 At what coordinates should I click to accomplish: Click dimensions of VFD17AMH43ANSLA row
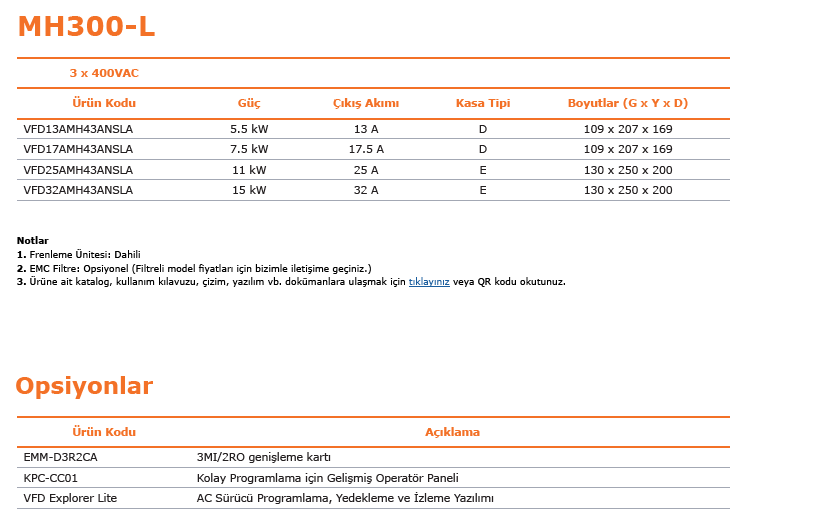[628, 149]
